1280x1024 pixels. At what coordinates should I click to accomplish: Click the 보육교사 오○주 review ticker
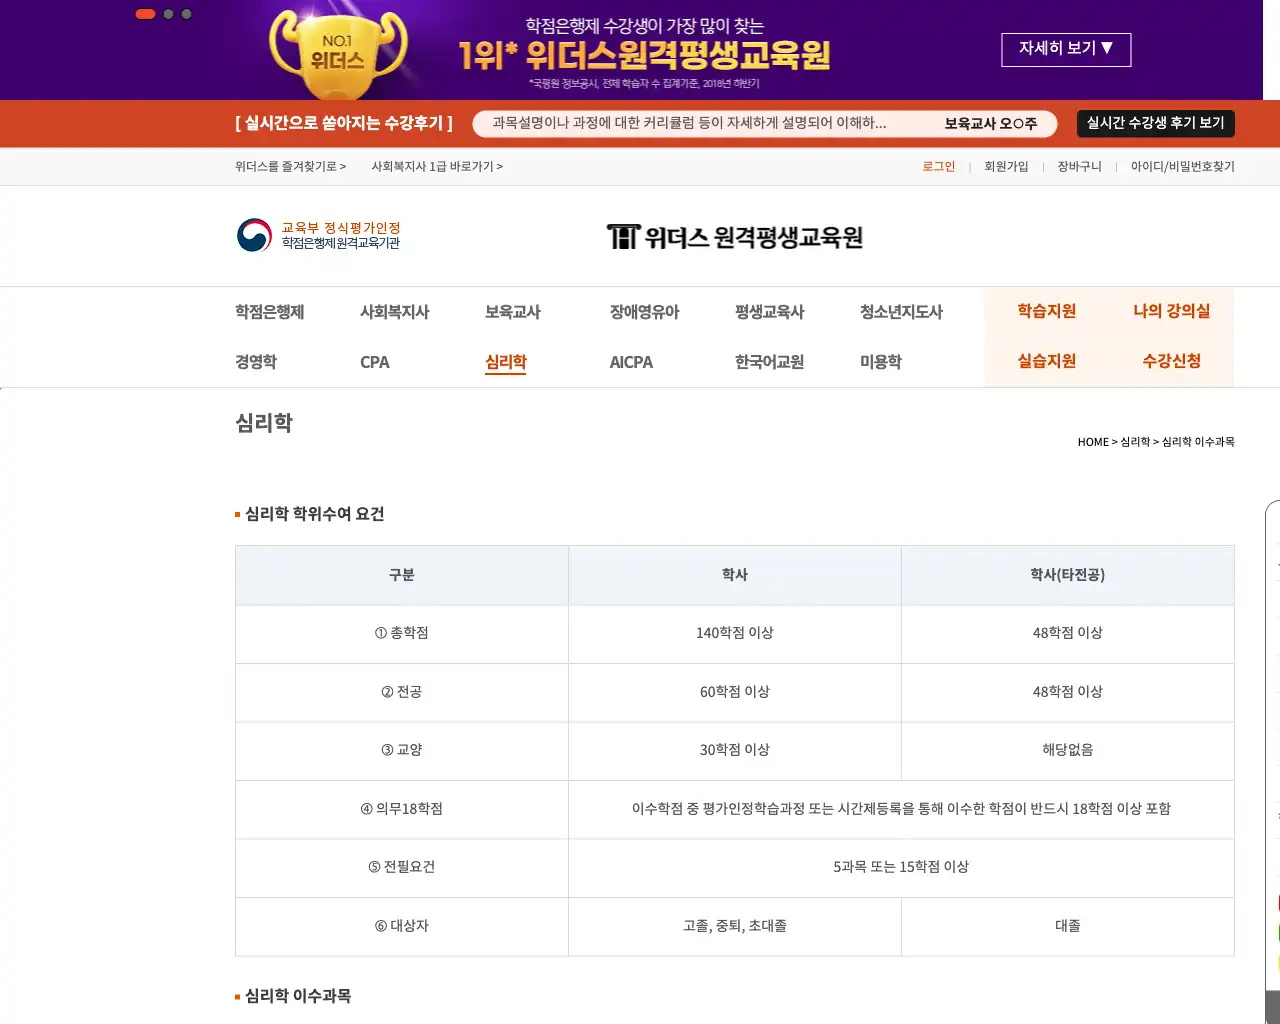coord(991,123)
